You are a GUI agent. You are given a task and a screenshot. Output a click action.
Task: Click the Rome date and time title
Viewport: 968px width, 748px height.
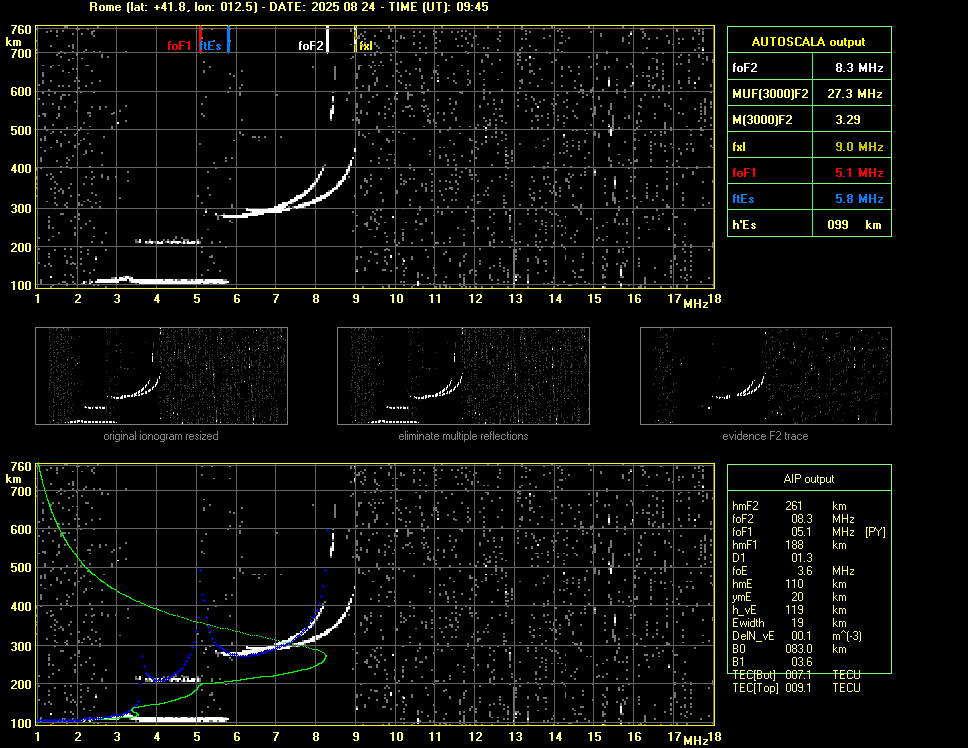[289, 7]
